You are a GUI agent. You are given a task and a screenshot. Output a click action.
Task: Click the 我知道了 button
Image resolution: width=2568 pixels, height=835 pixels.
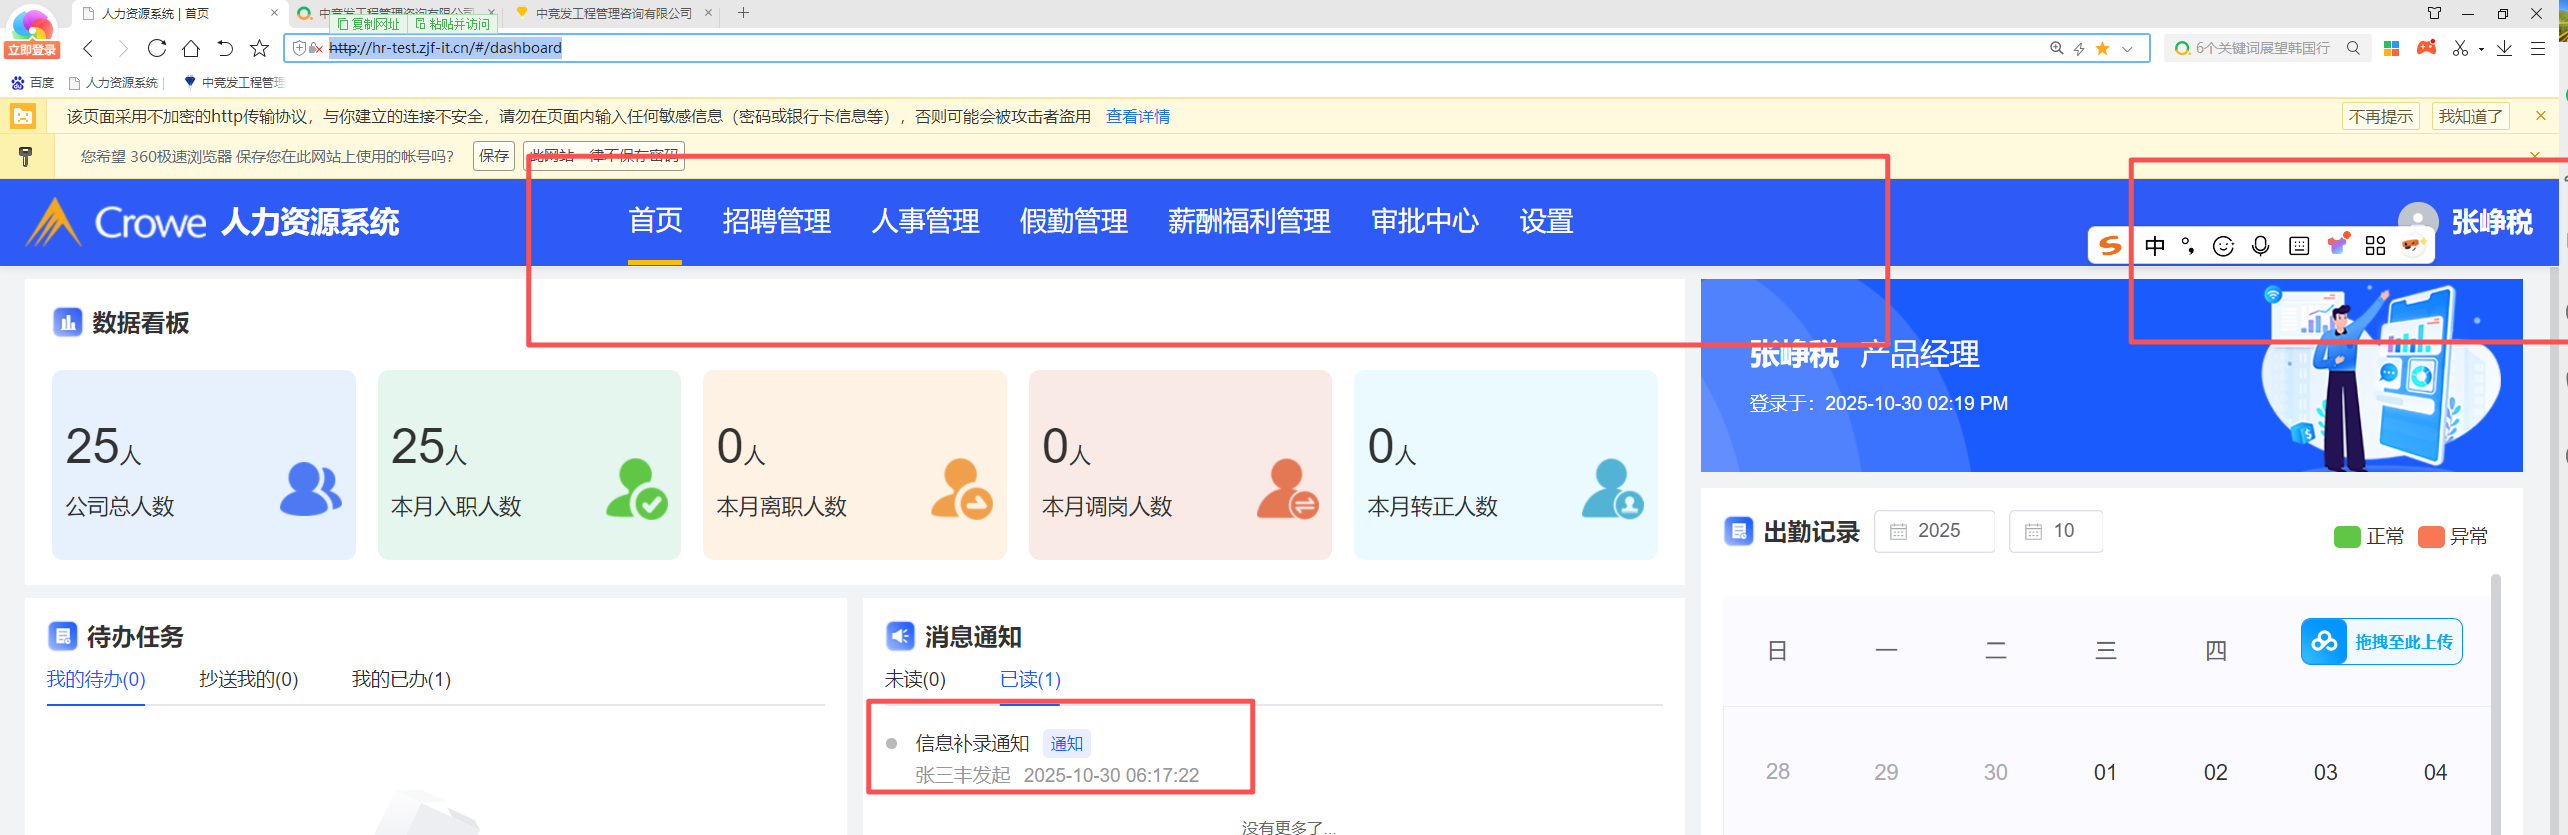[x=2470, y=117]
